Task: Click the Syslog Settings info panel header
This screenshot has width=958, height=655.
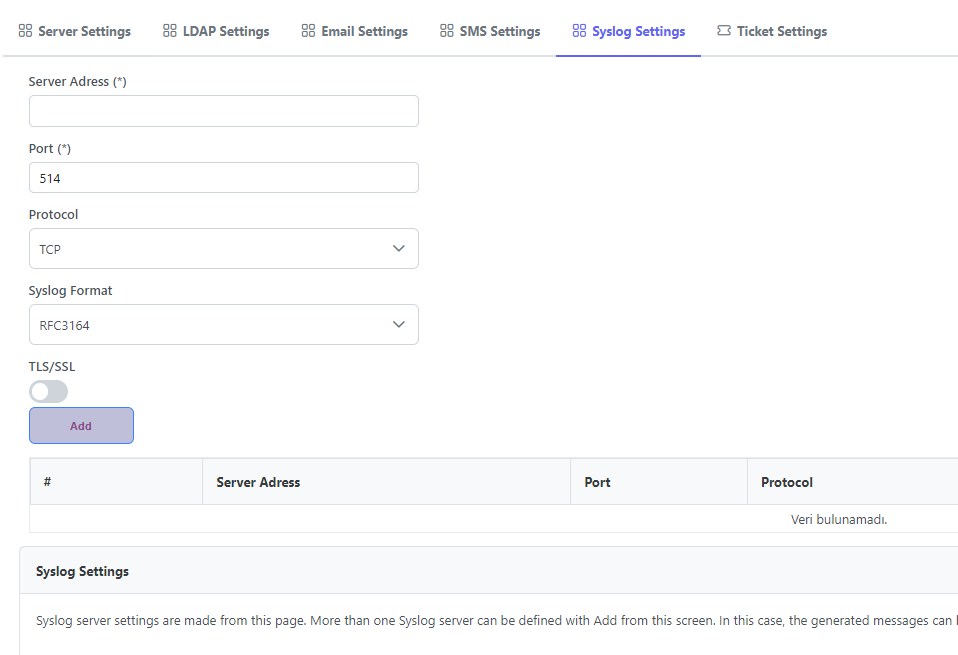Action: tap(82, 571)
